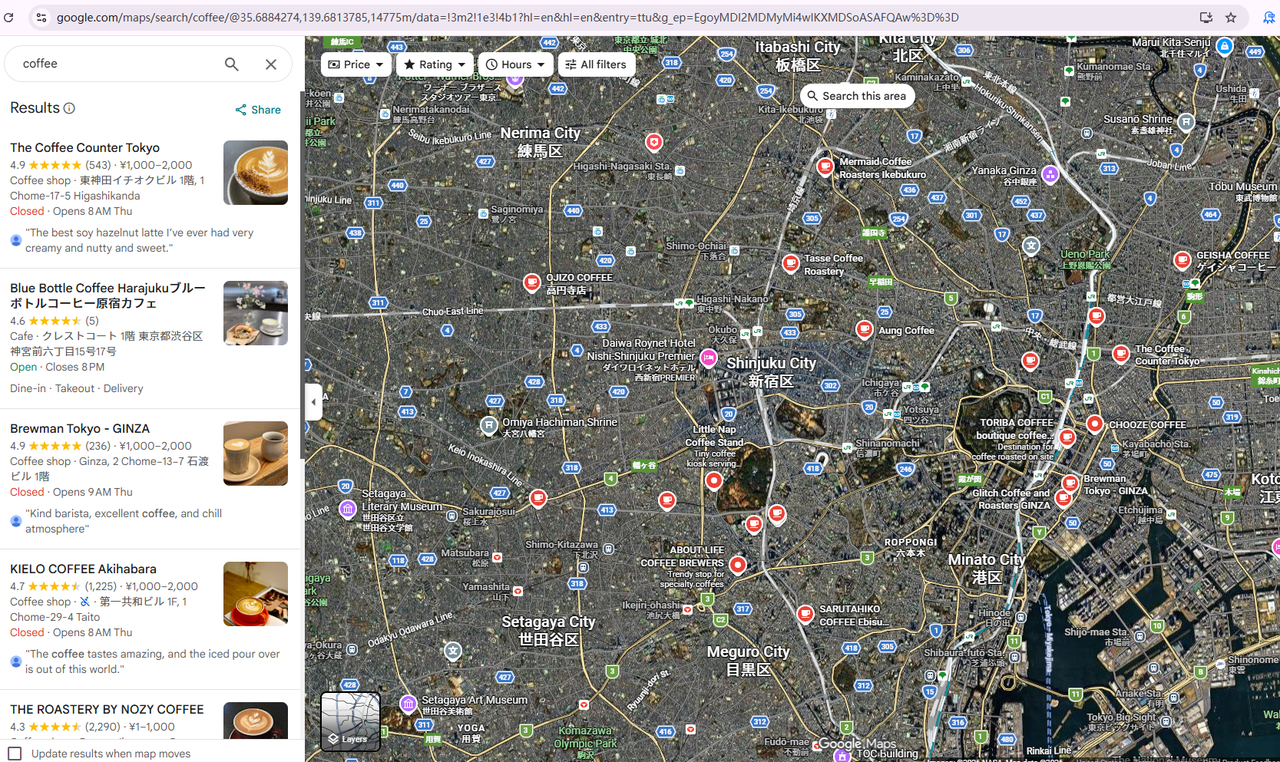Click the Setagaya City map label

[x=549, y=630]
